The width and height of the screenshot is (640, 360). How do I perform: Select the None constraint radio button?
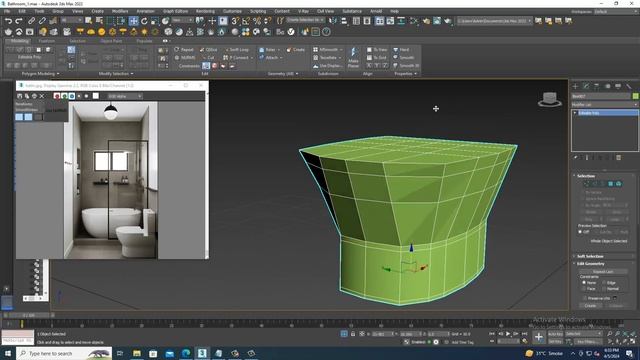584,282
